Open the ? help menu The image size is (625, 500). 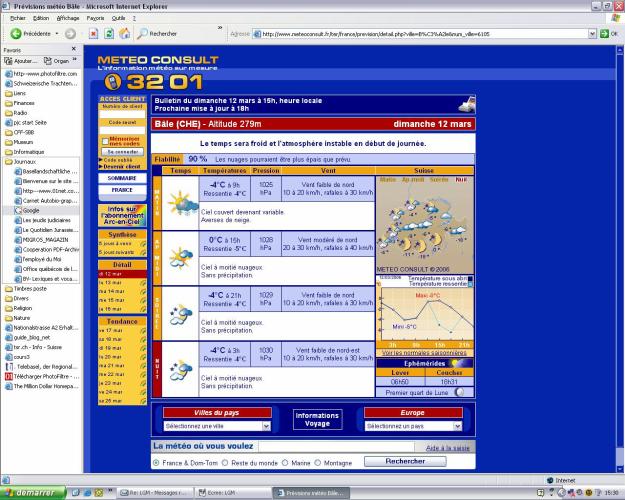(134, 18)
